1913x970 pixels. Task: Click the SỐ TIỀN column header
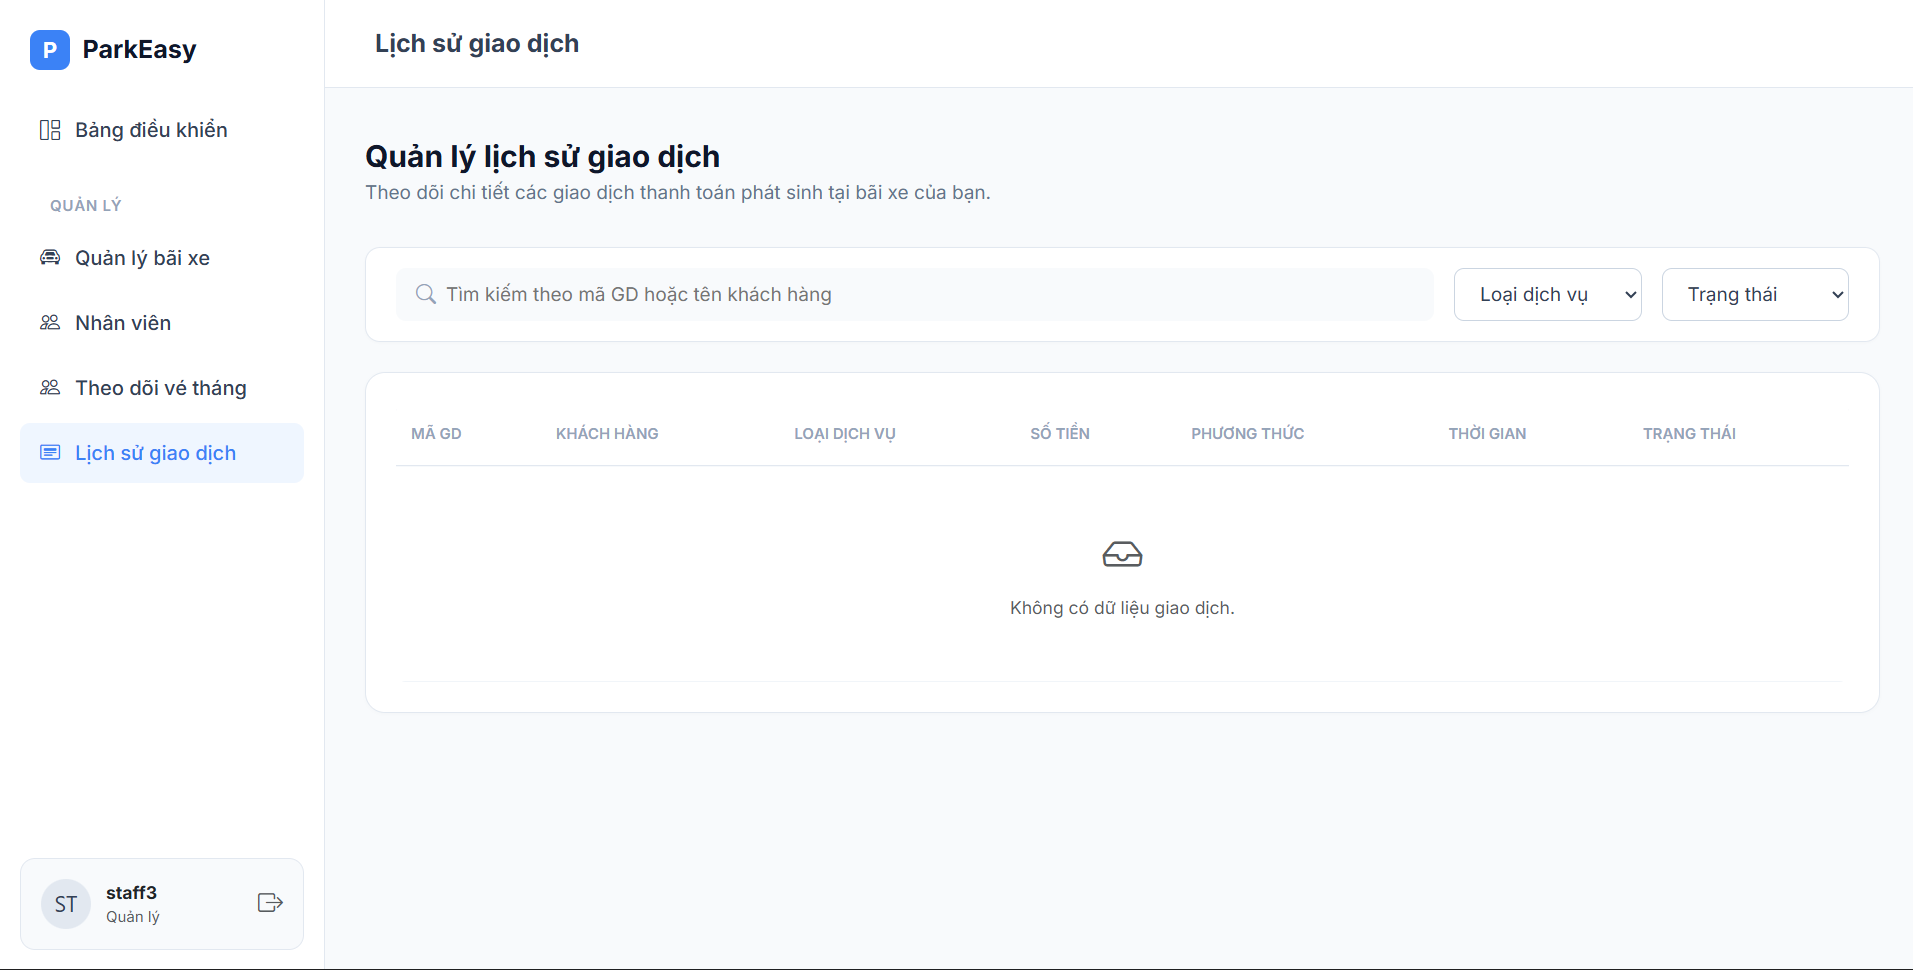[1060, 434]
